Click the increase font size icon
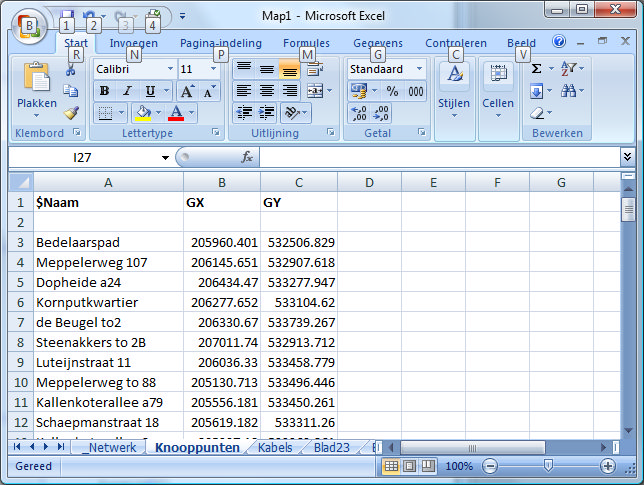 (x=186, y=91)
